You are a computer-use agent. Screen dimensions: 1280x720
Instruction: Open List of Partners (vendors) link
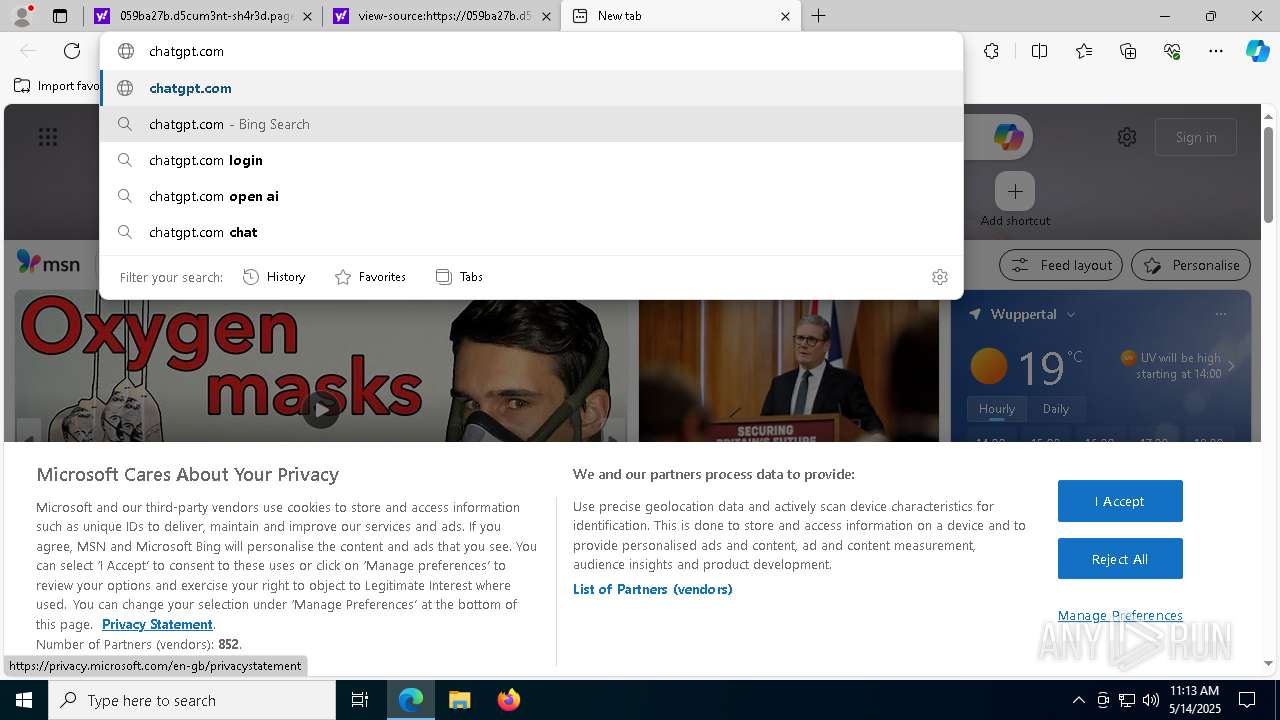tap(653, 589)
